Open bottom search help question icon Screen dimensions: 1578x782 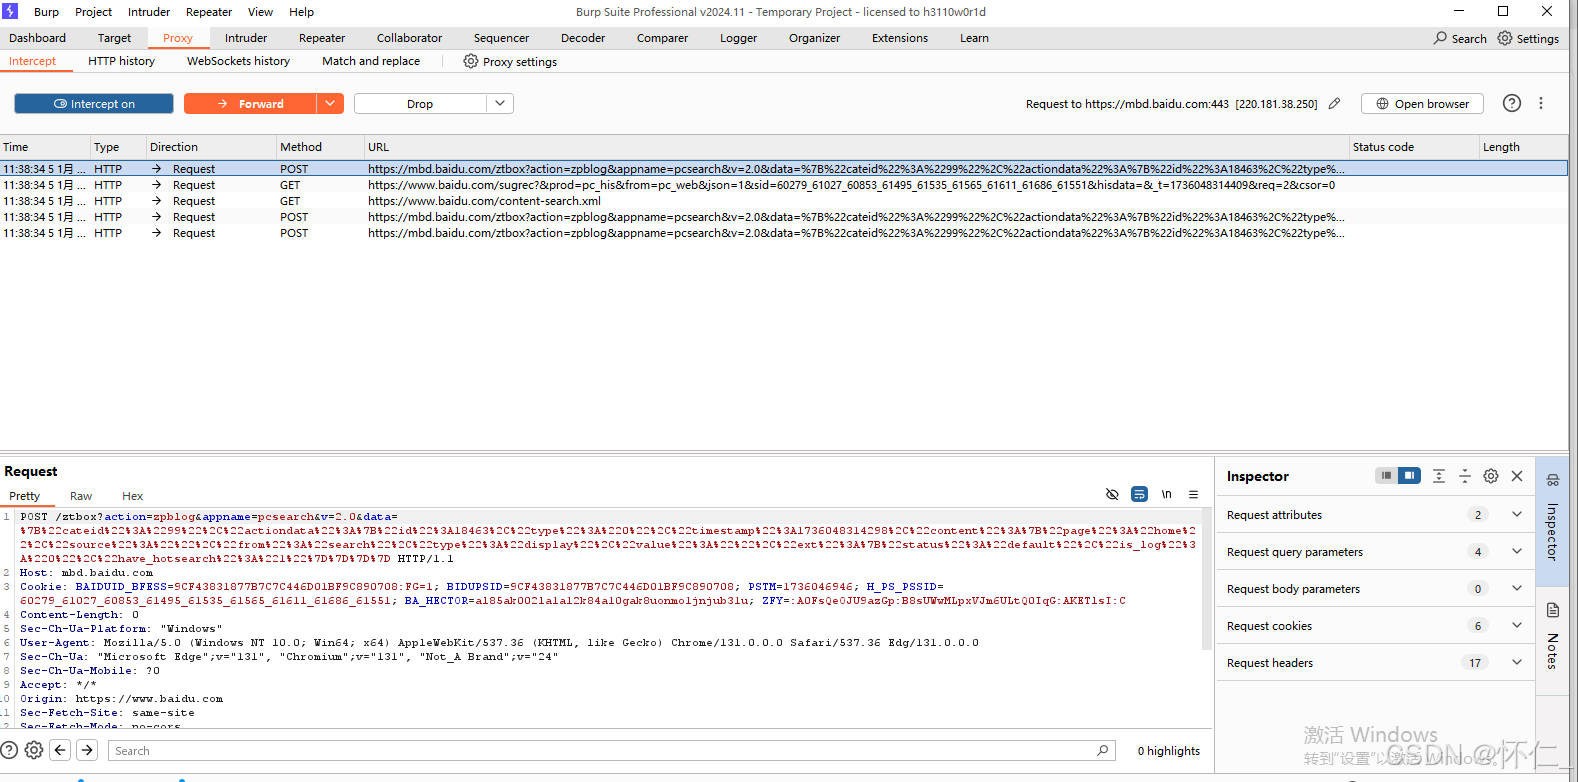point(9,750)
